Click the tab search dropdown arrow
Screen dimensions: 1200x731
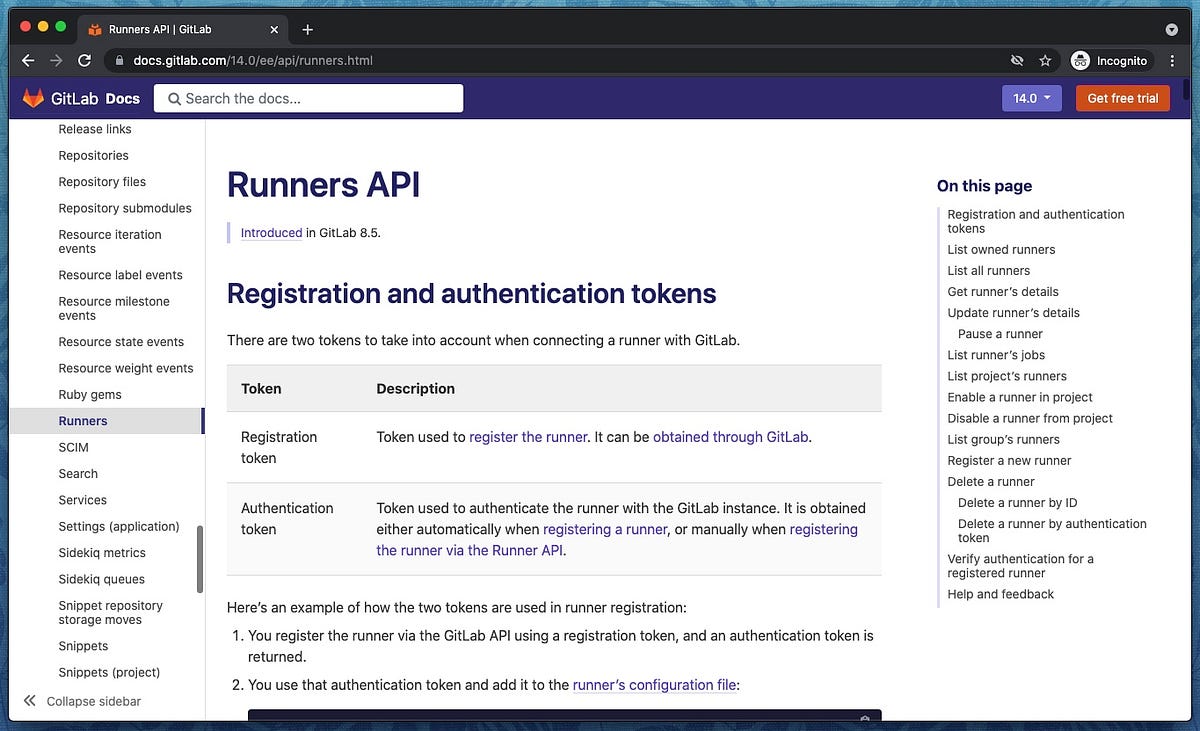click(1172, 30)
